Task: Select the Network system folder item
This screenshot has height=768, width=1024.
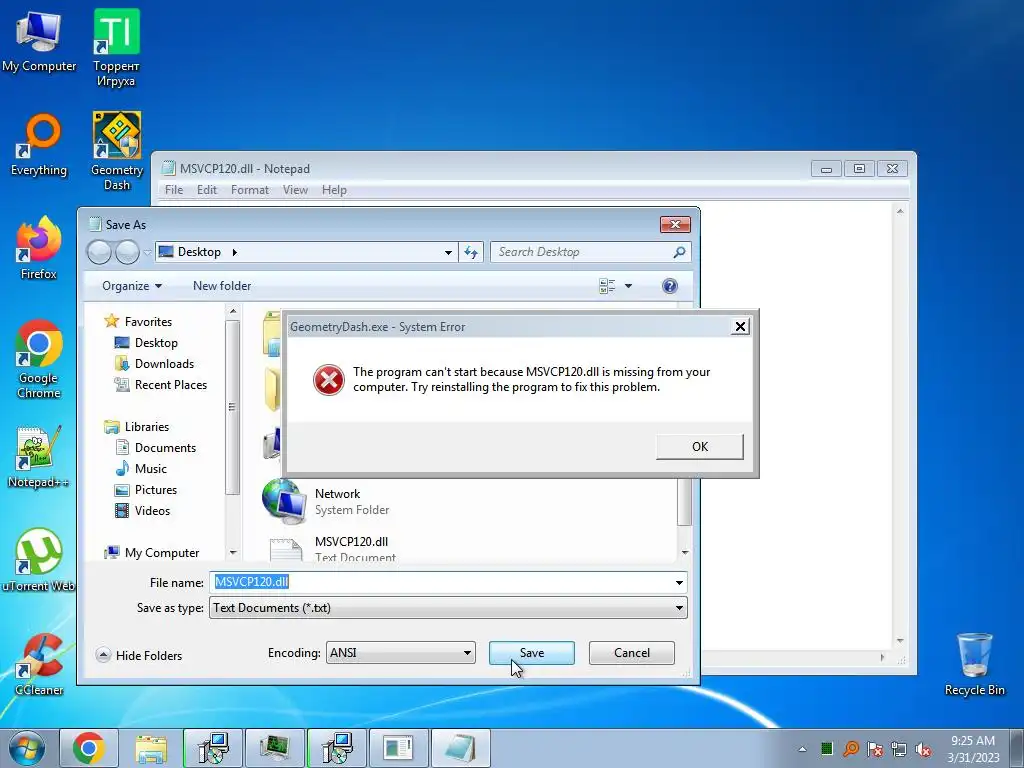Action: tap(327, 502)
